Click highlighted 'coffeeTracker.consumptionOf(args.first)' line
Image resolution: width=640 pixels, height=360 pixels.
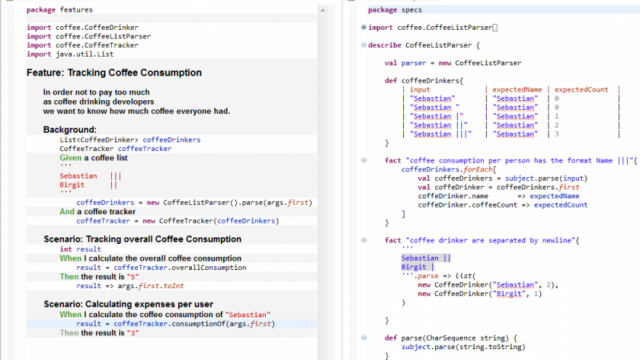click(x=176, y=324)
